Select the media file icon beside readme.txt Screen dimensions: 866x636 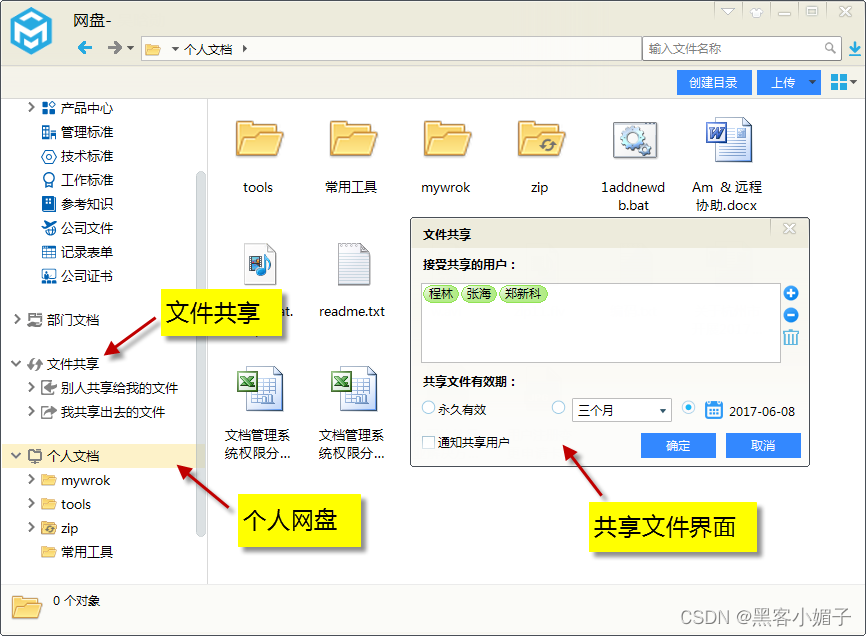(x=260, y=264)
